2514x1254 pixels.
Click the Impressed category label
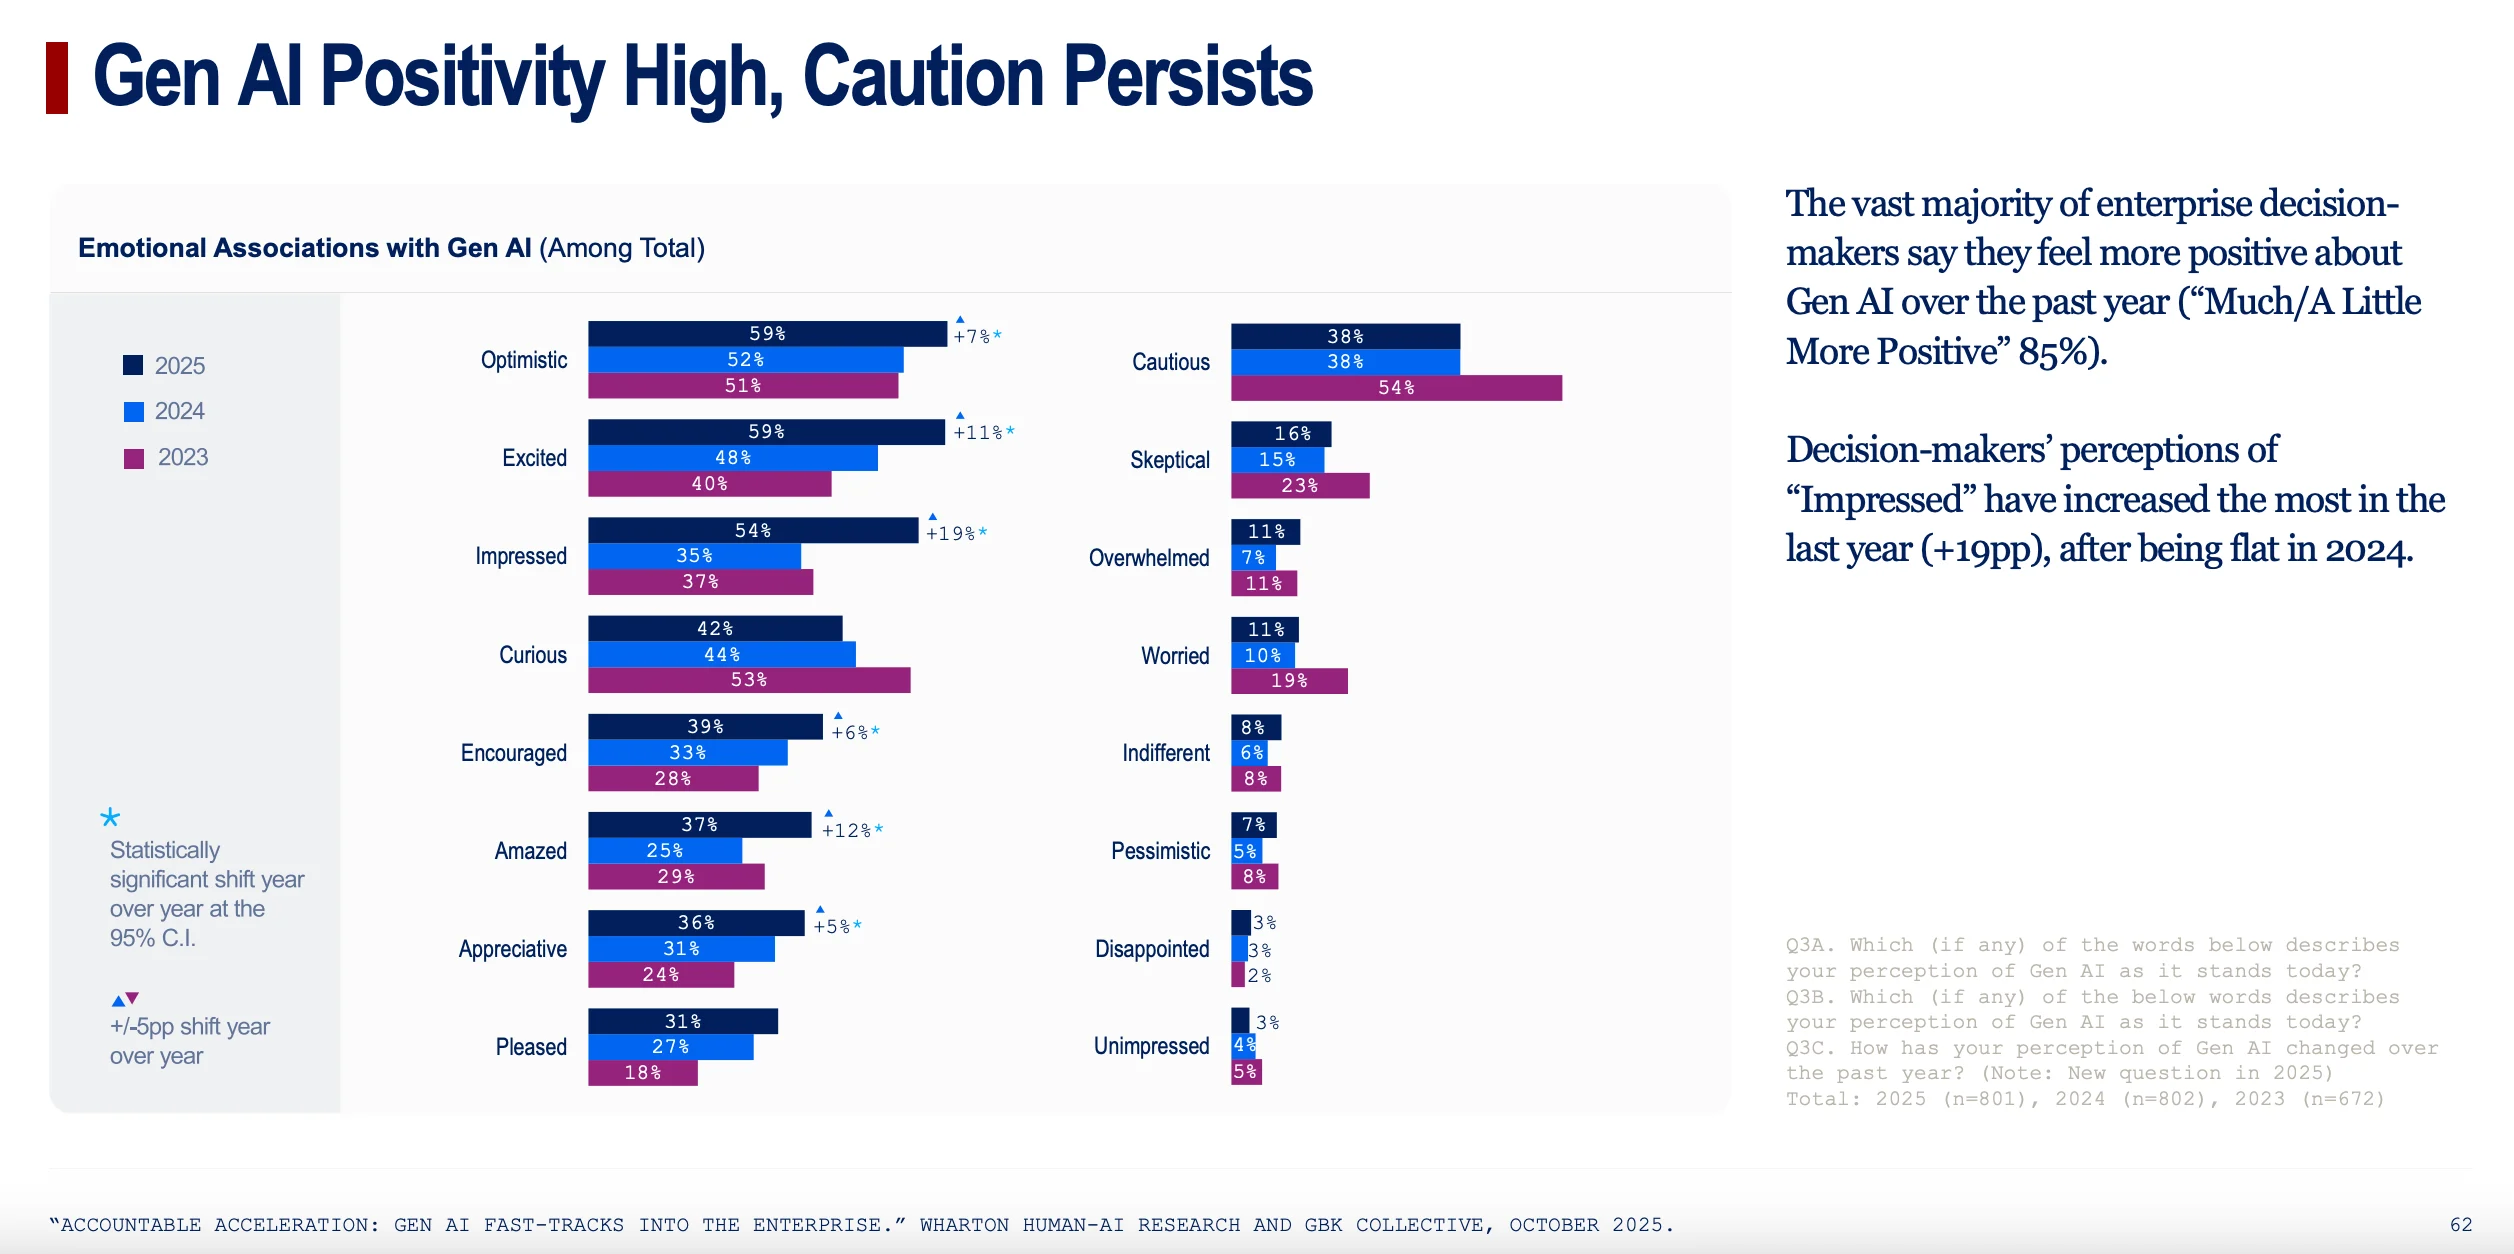click(x=521, y=556)
